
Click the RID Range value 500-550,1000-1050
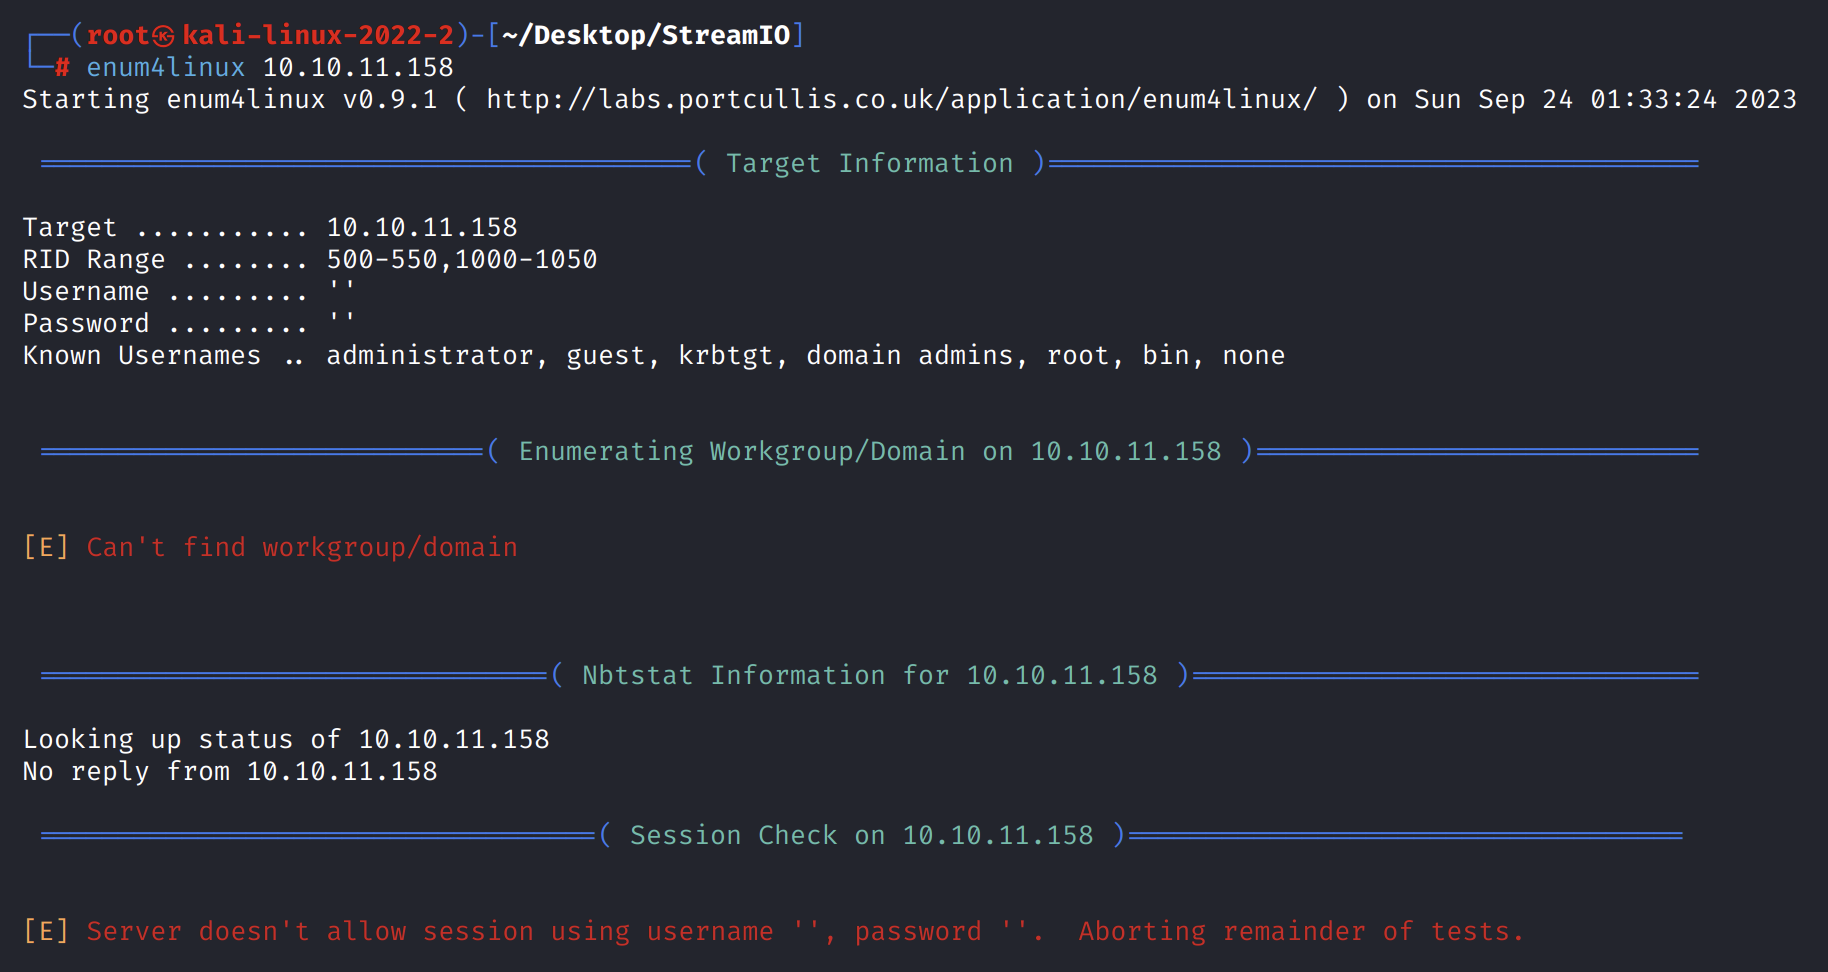(x=461, y=259)
